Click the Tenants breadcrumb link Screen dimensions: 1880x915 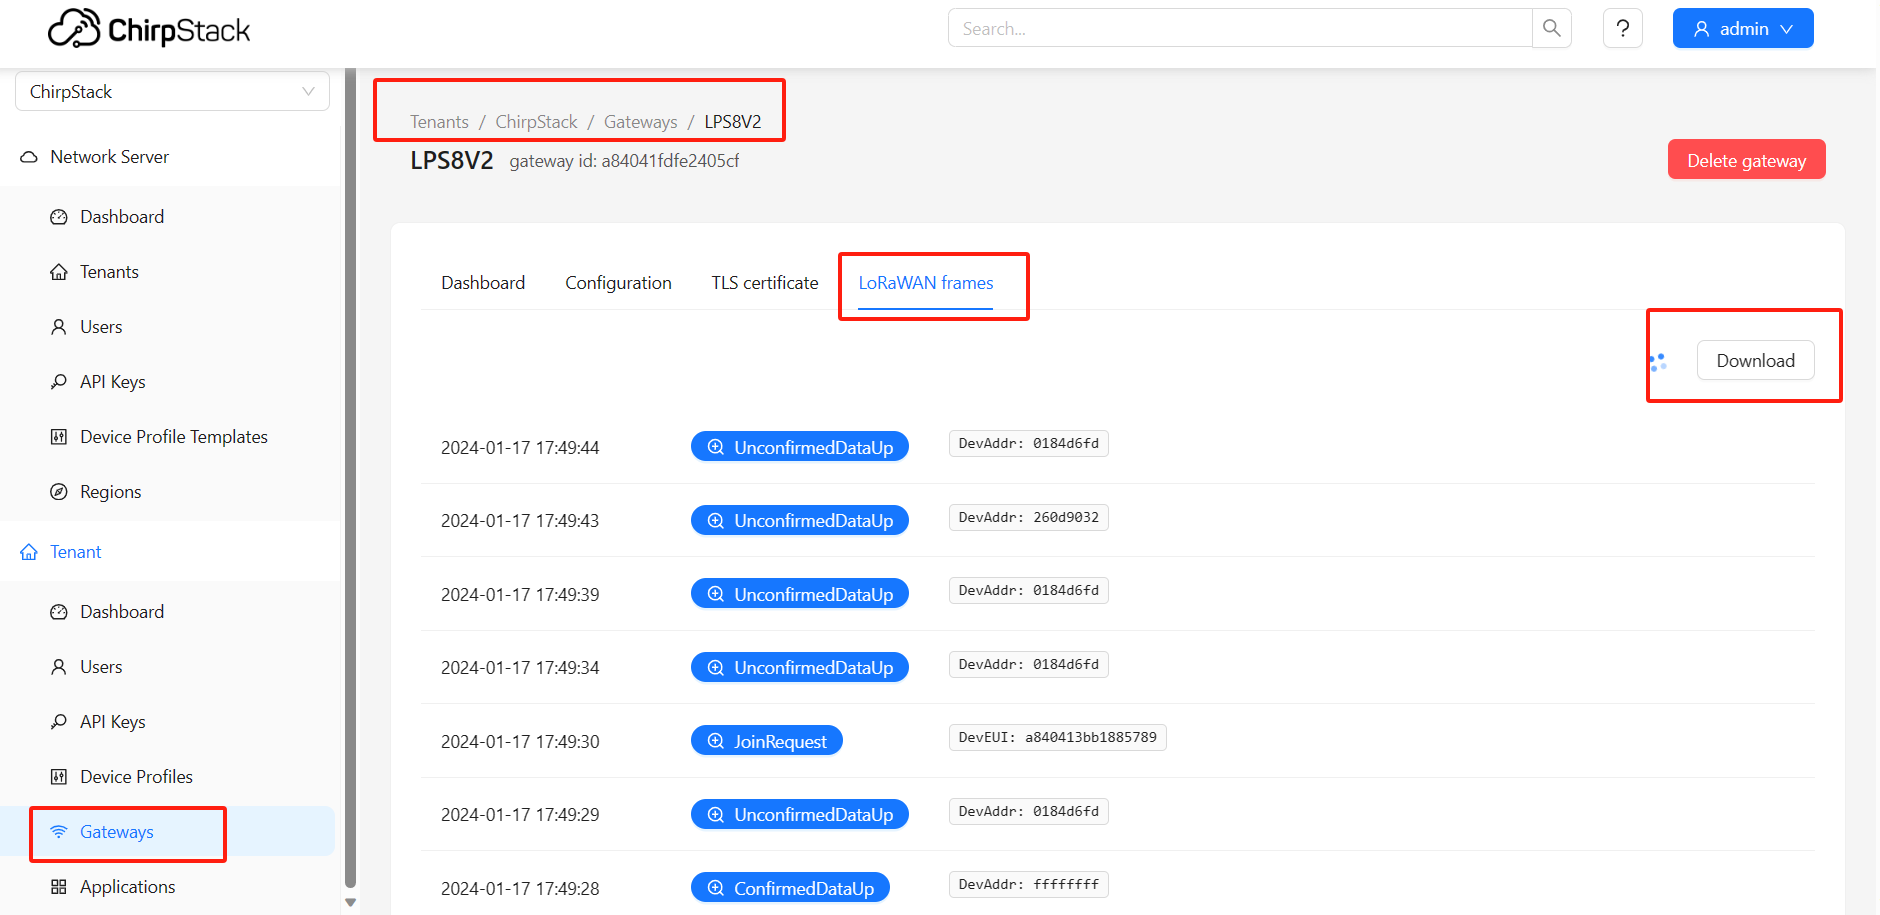439,122
